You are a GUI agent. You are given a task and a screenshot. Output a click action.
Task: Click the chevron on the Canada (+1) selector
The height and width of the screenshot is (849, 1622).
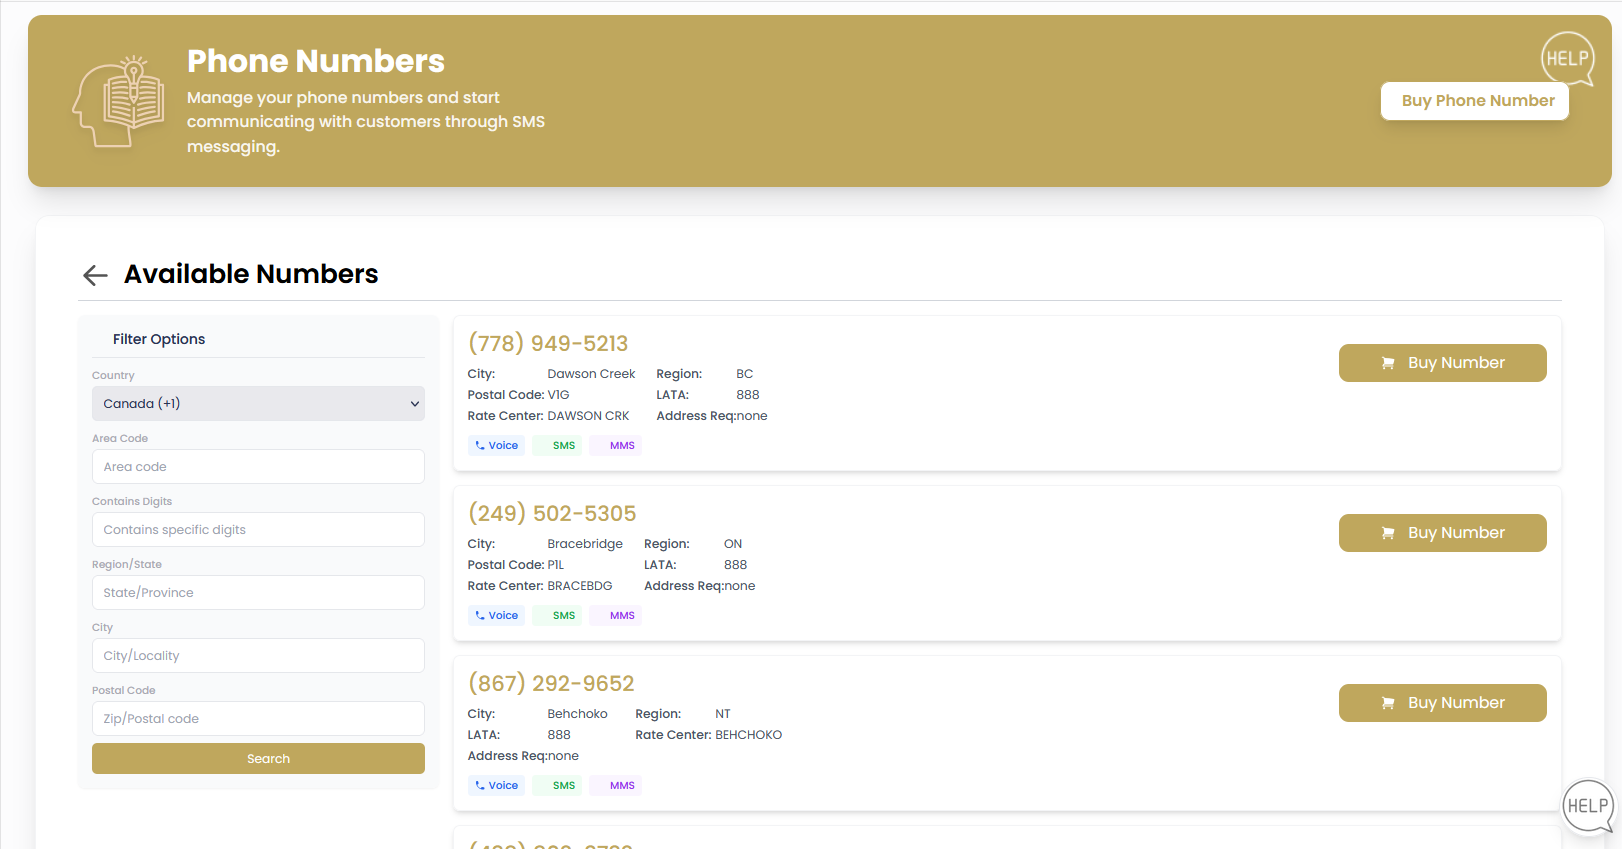point(414,403)
